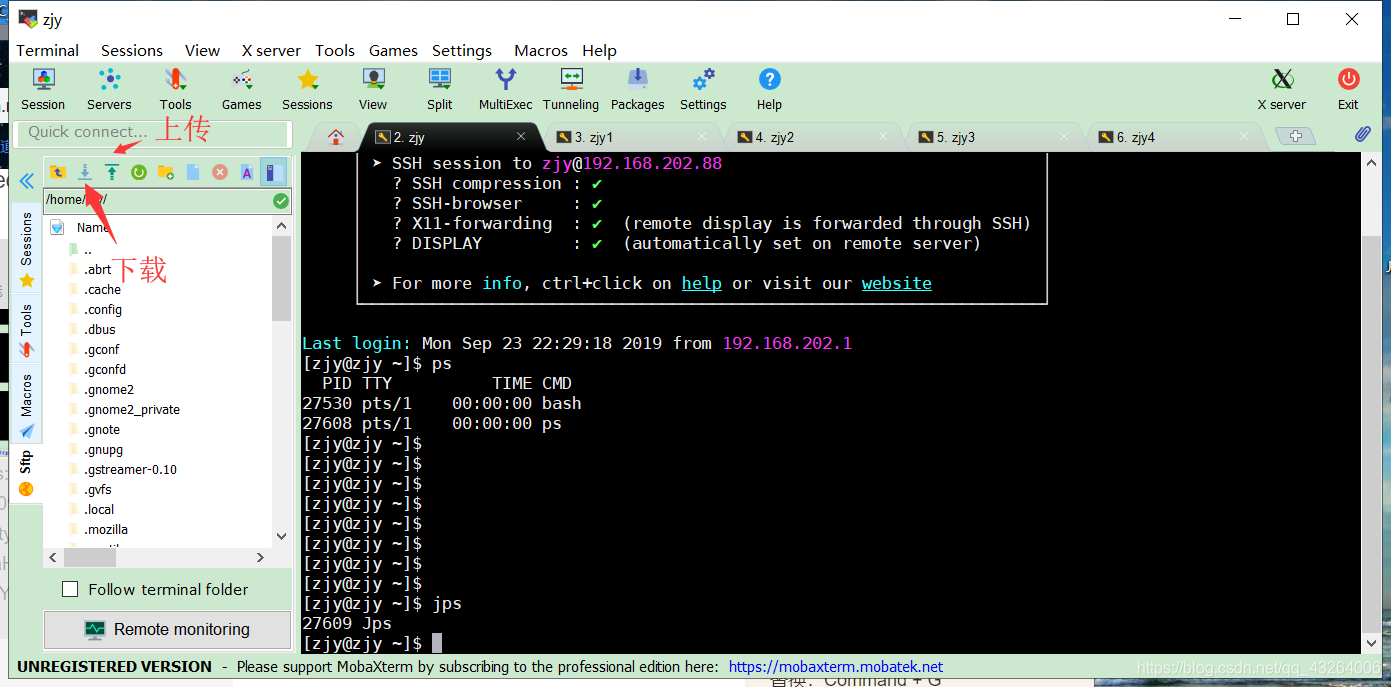
Task: Select the Sessions vertical sidebar tab
Action: click(26, 250)
